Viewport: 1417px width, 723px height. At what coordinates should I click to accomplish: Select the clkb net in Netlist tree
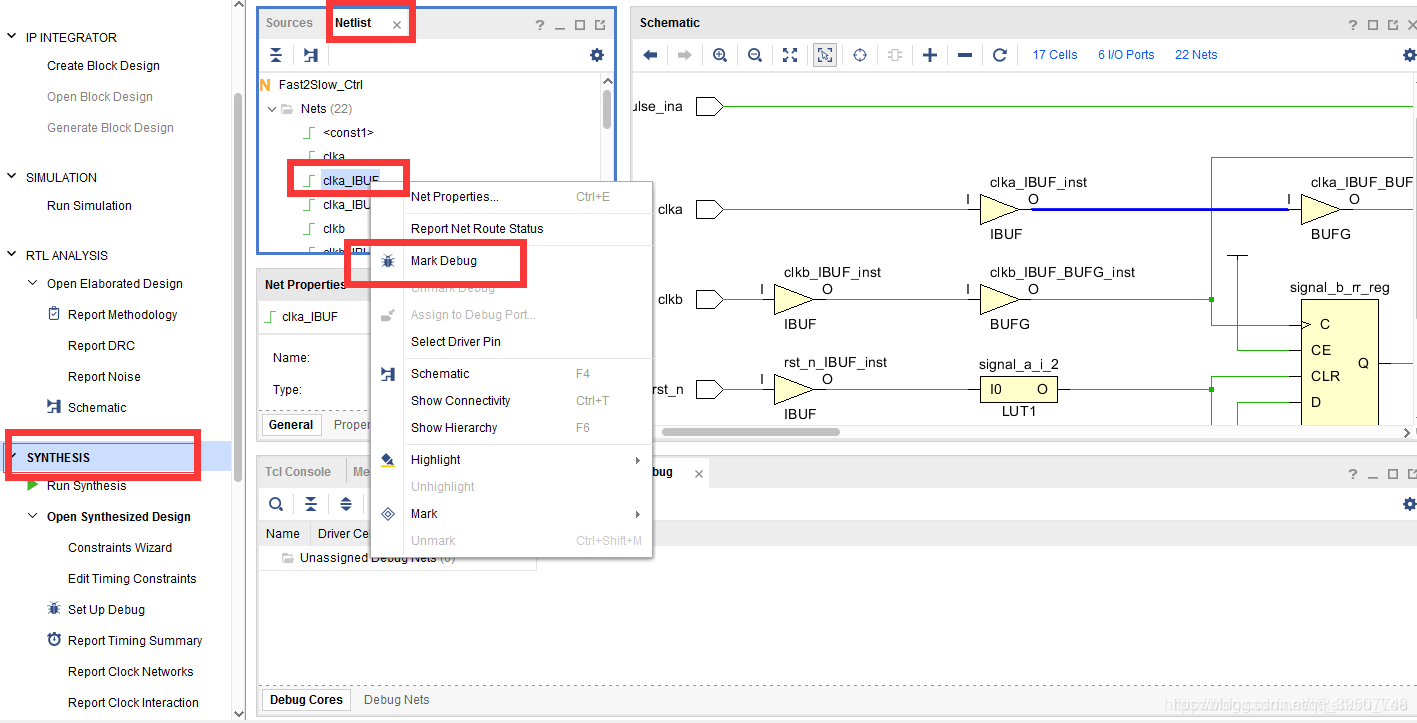pos(334,229)
